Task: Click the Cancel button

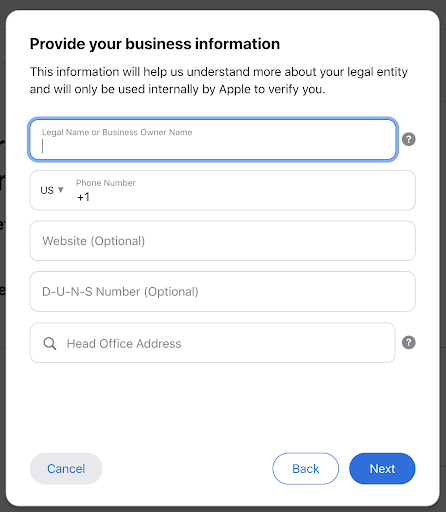Action: (66, 468)
